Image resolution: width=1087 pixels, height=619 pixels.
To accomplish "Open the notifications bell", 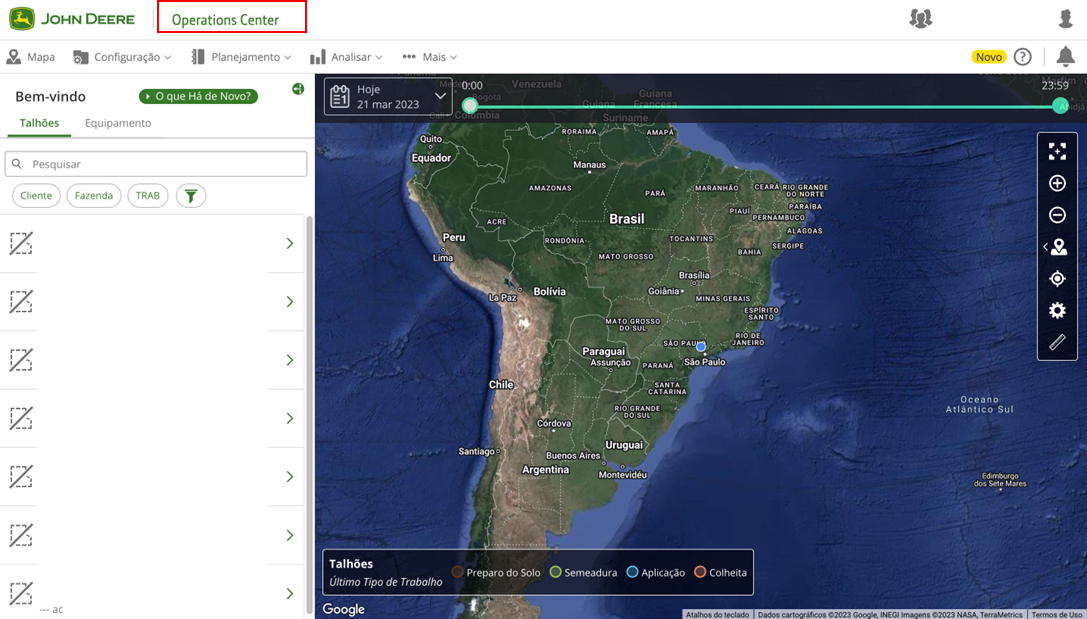I will pos(1065,57).
